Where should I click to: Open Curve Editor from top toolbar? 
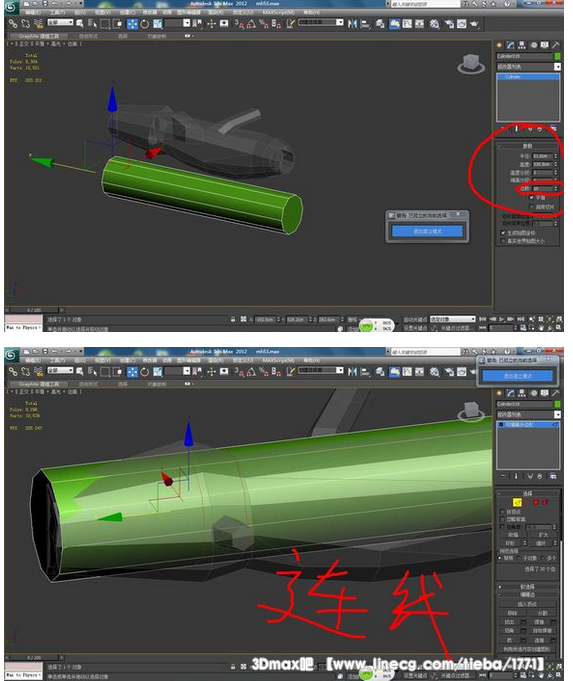pos(407,23)
